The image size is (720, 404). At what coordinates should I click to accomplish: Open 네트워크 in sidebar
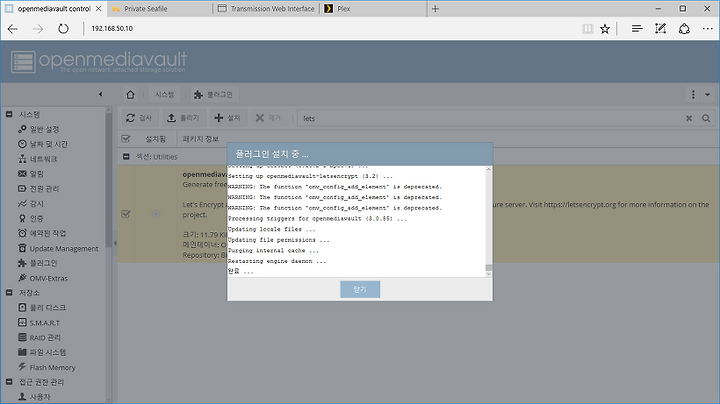(38, 159)
